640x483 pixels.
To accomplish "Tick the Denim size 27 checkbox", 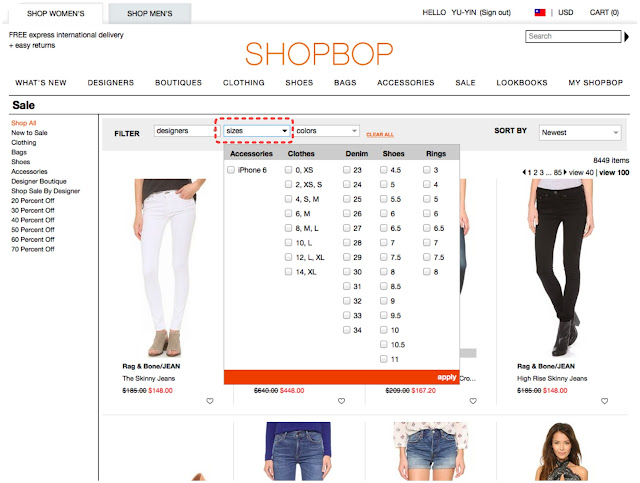I will pos(347,228).
